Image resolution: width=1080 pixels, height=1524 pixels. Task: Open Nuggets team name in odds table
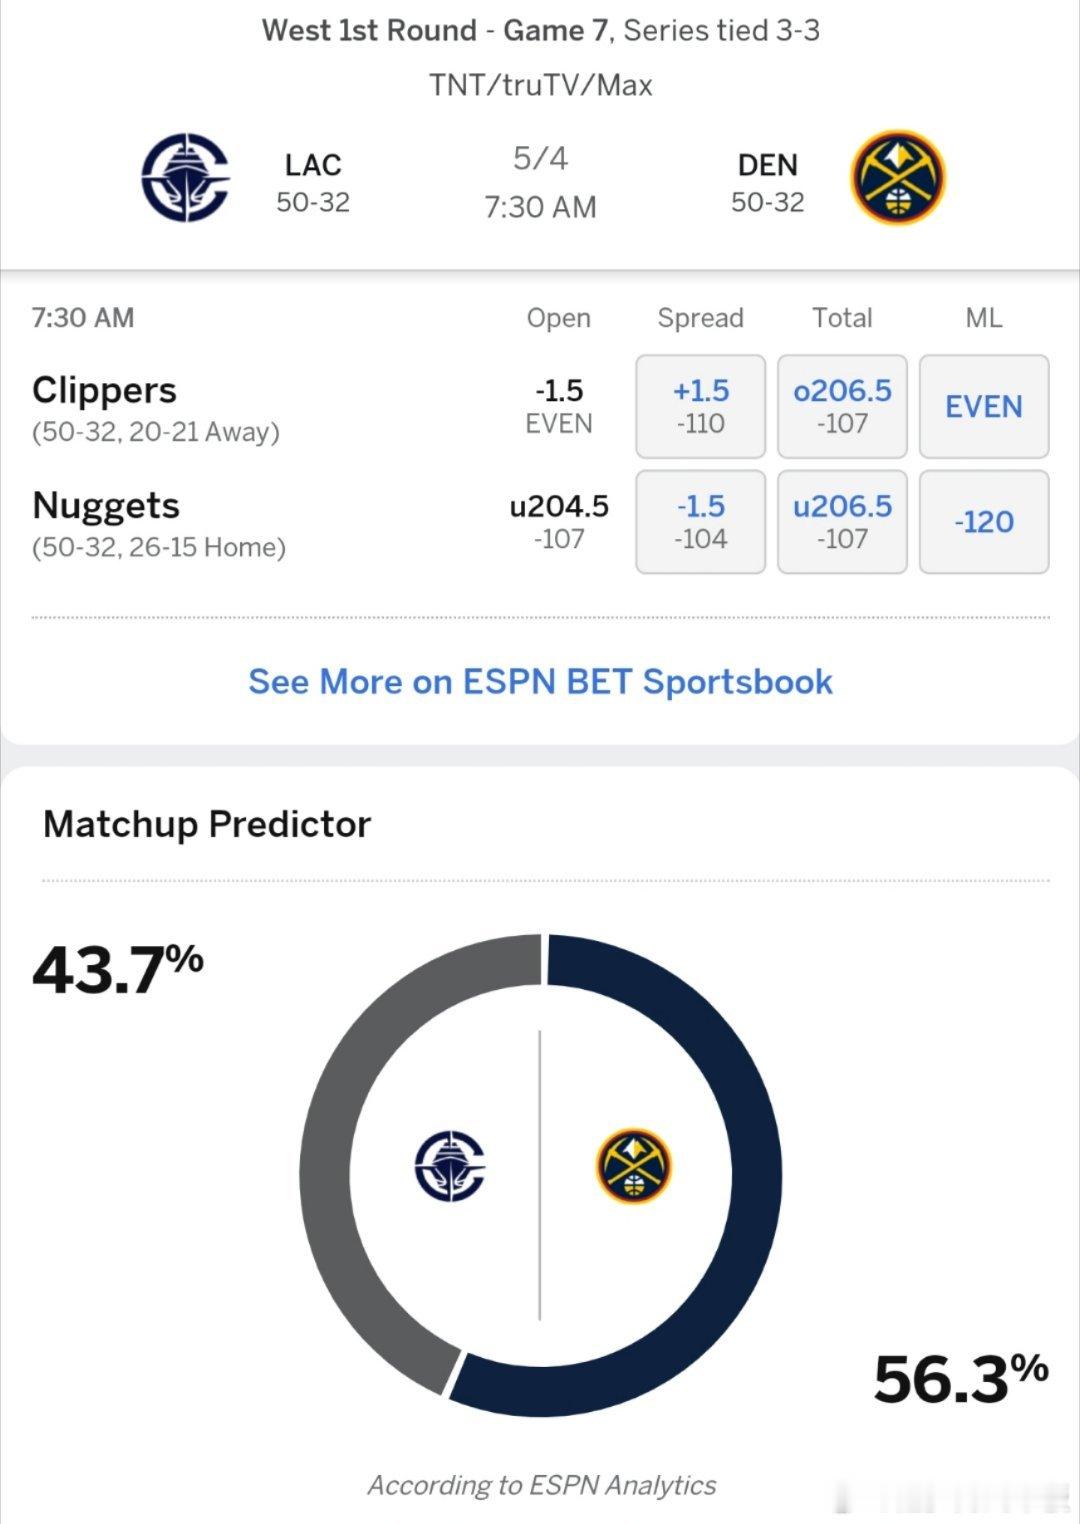click(x=106, y=506)
